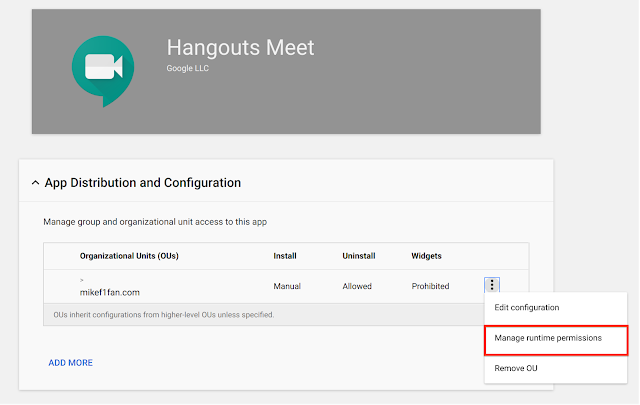Click the Organizational Units (OUs) column header
This screenshot has height=405, width=640.
tap(129, 256)
